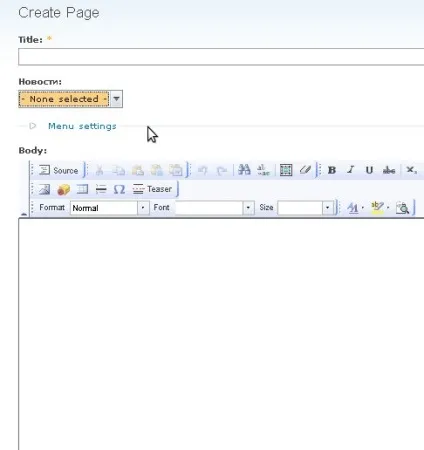
Task: Expand the Menu settings section
Action: pyautogui.click(x=82, y=126)
